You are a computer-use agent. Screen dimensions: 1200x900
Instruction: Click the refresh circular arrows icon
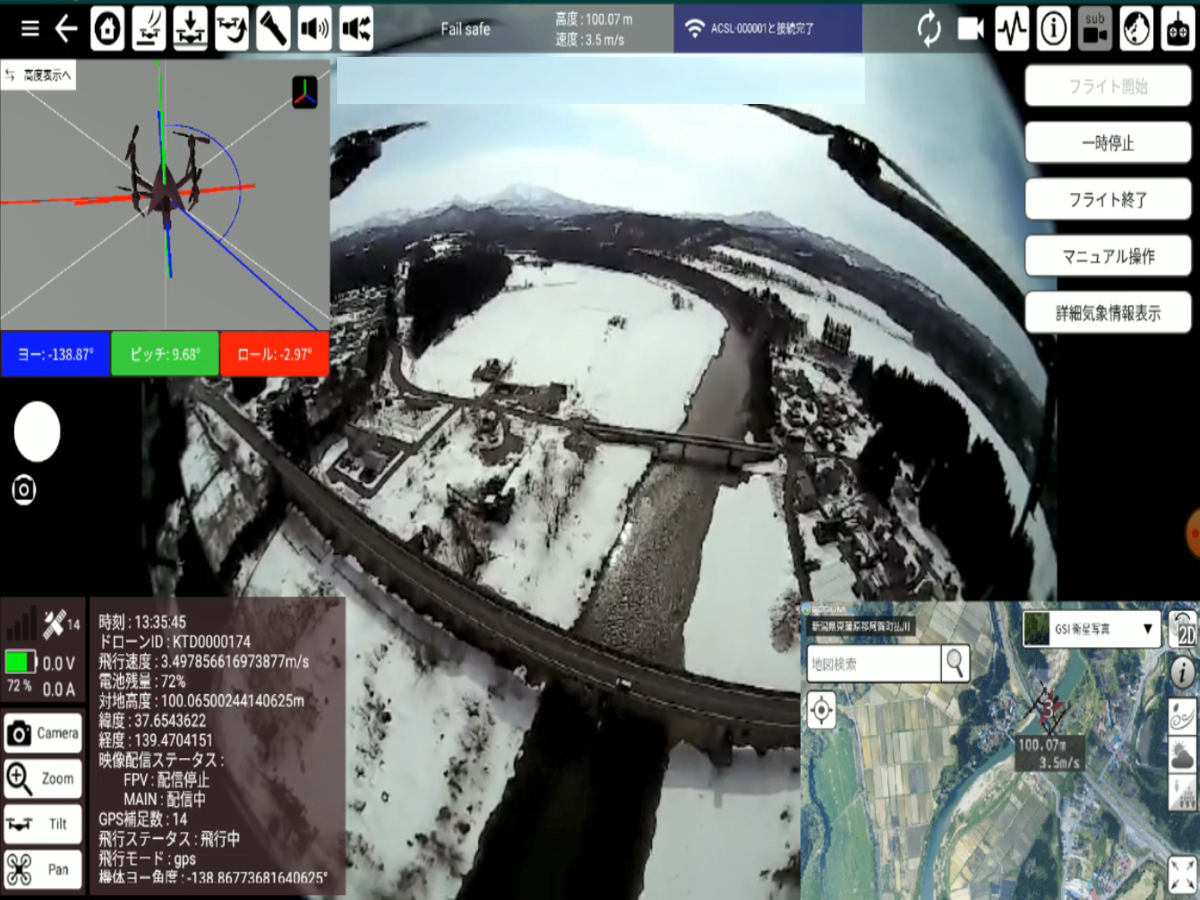[929, 29]
